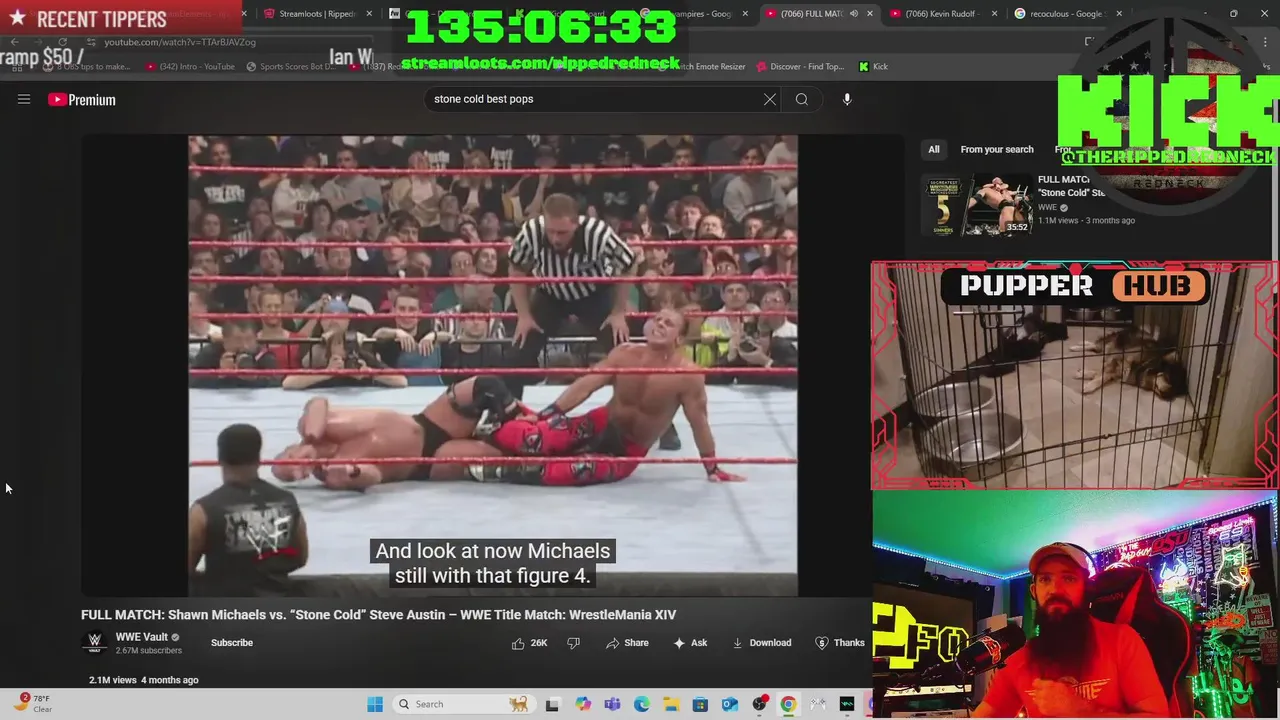The image size is (1280, 720).
Task: Open the recommended 35:52 FULL MATCH thumbnail
Action: click(x=977, y=205)
